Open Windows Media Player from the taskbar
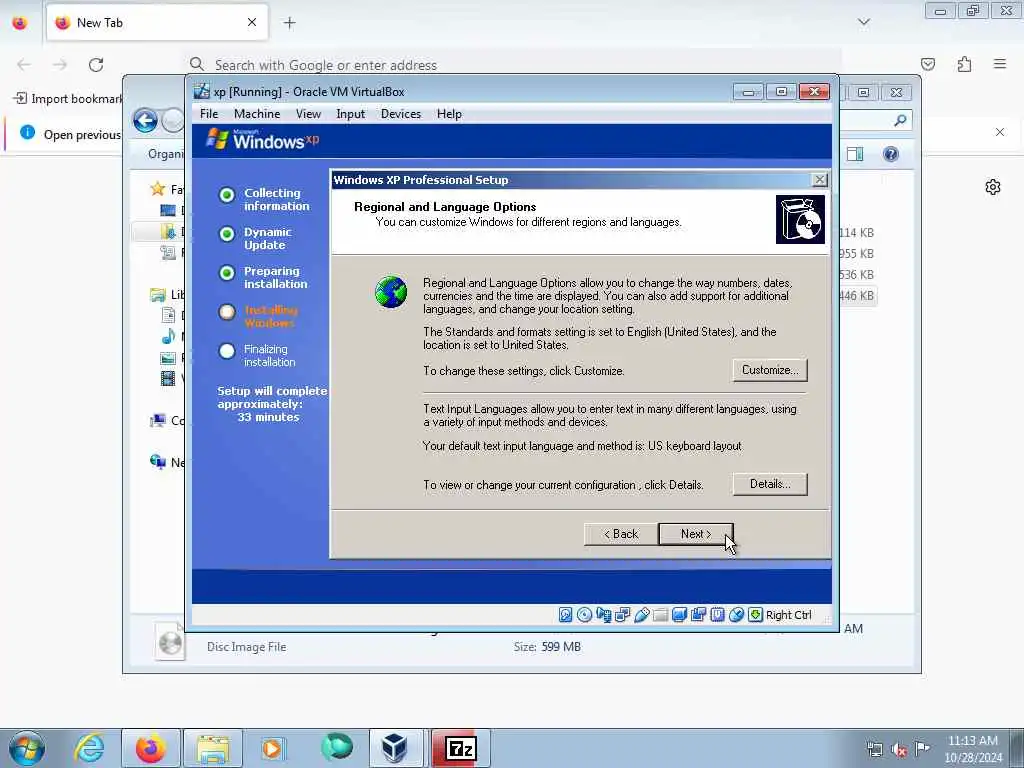 pos(272,748)
